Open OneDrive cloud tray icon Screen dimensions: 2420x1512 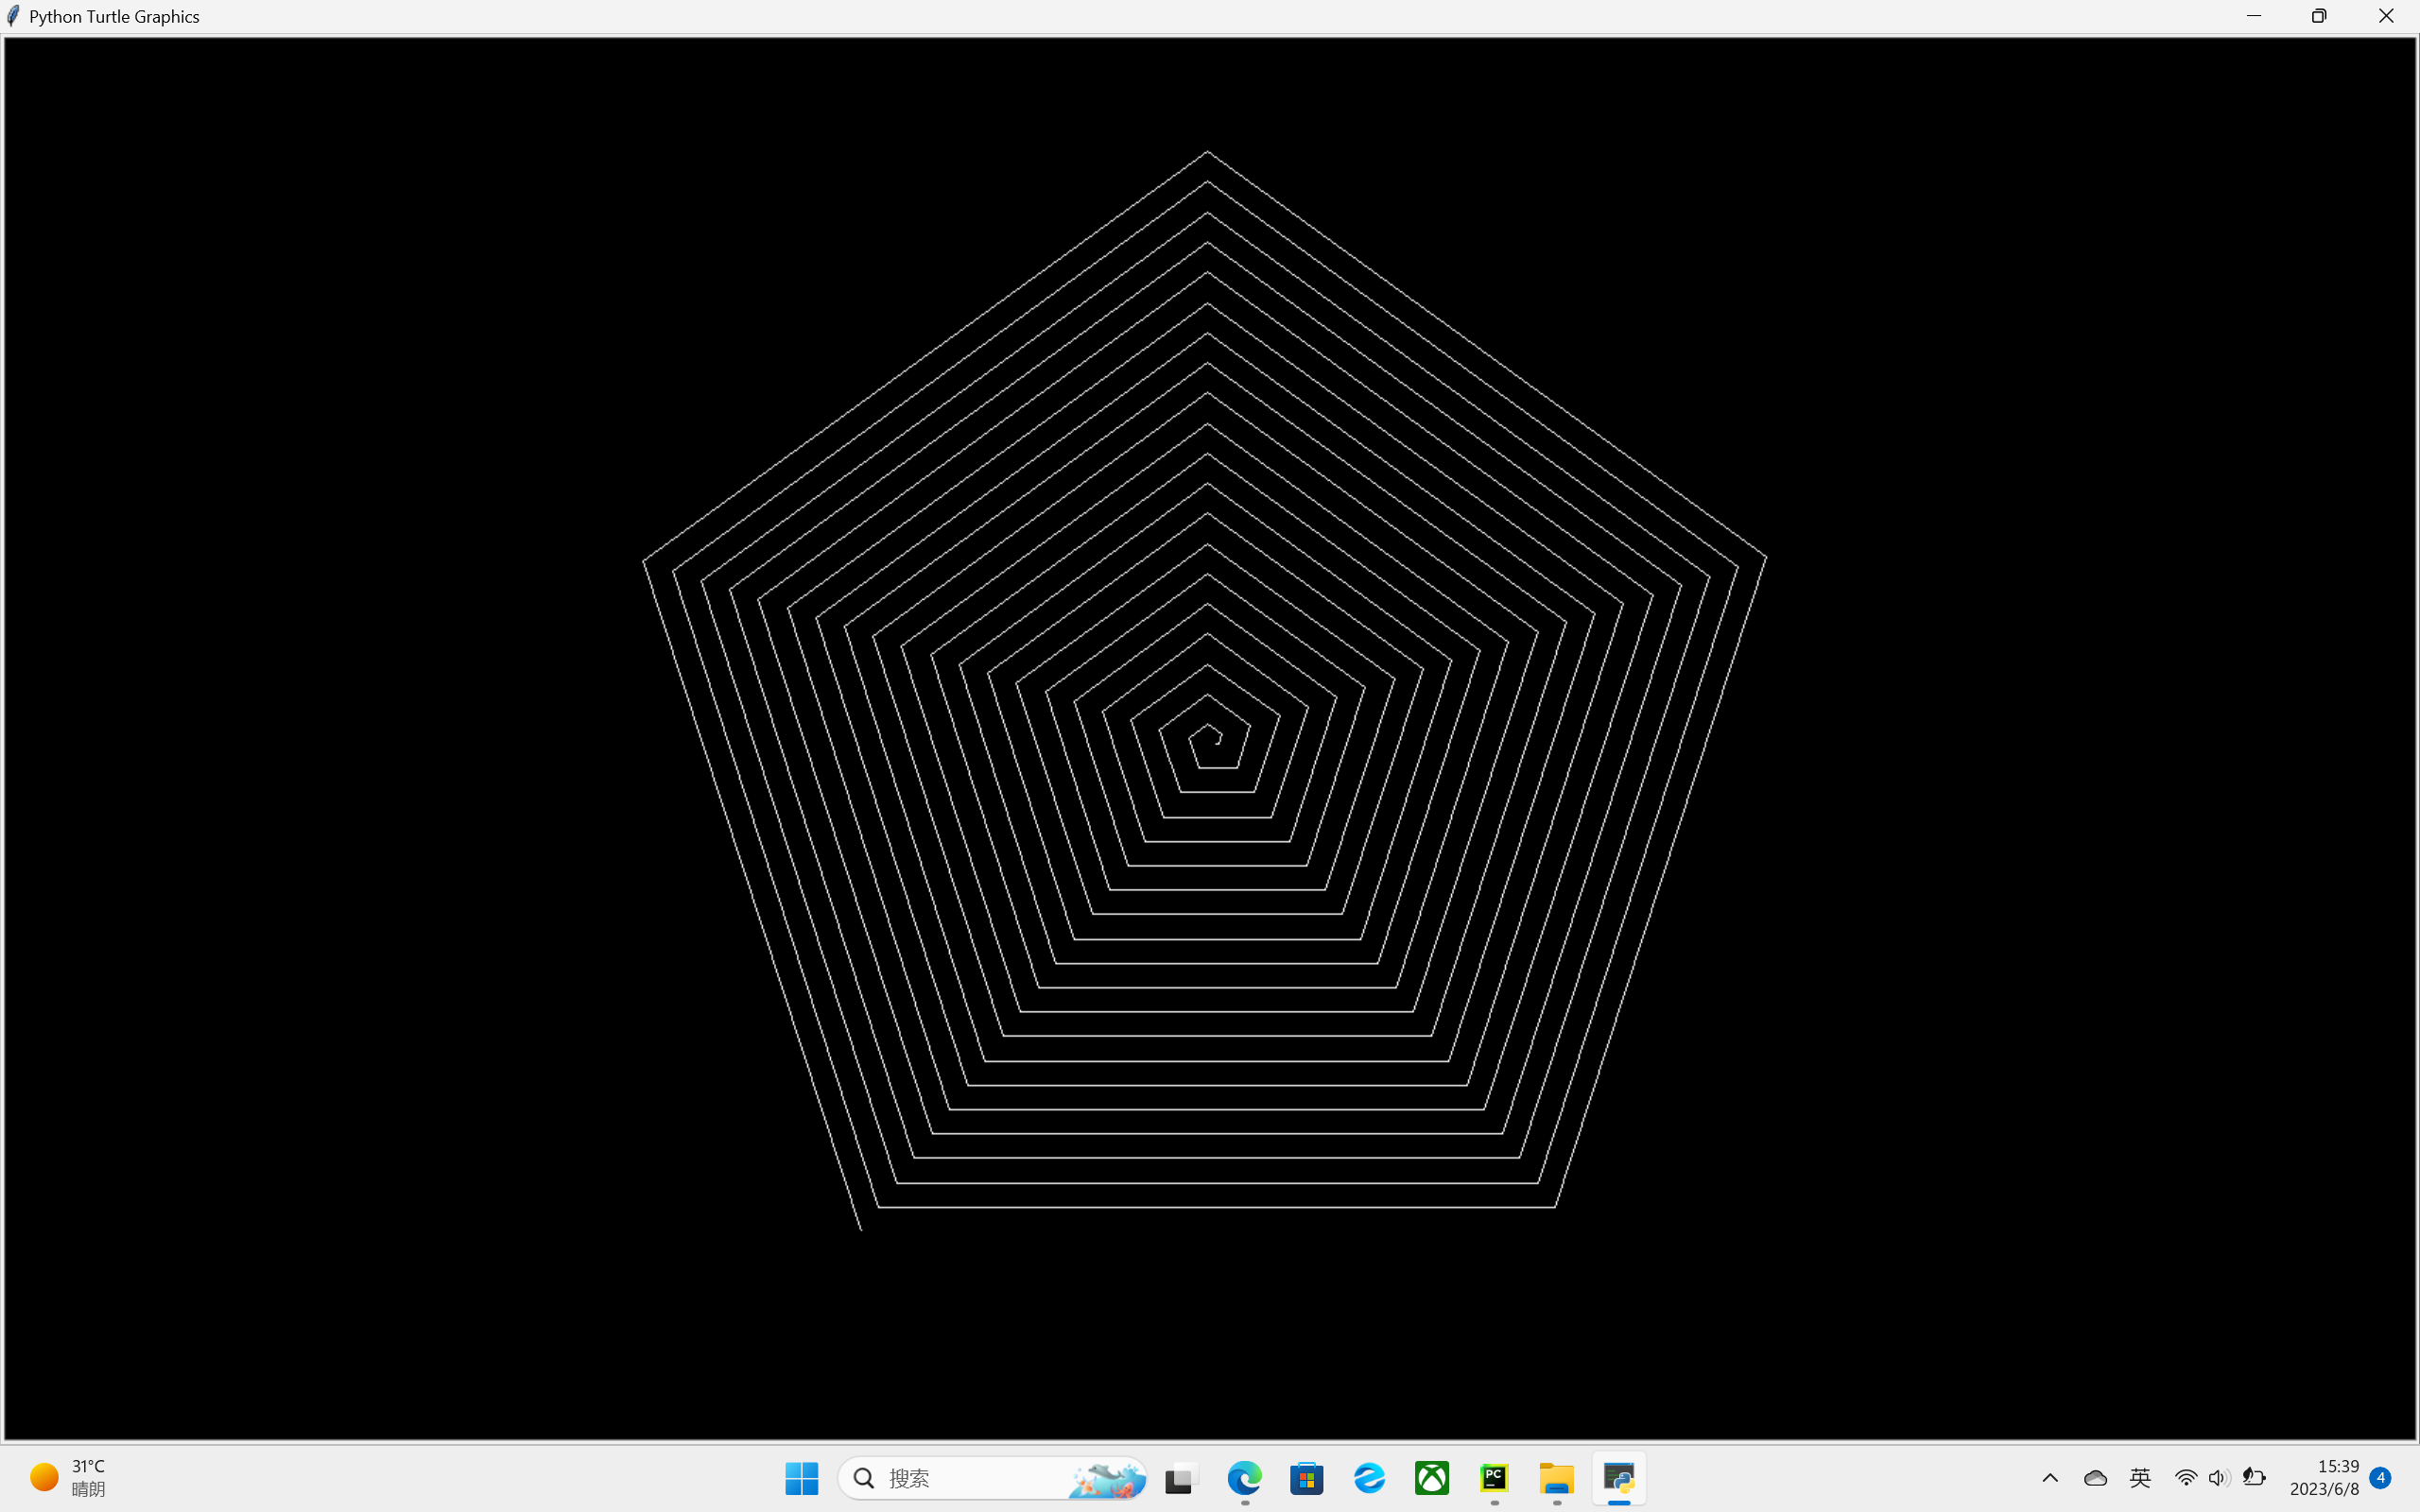tap(2095, 1477)
